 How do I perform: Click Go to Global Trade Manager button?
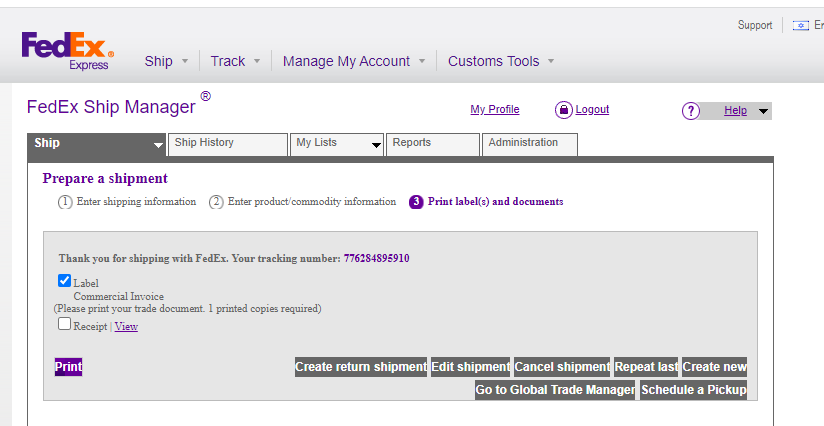pyautogui.click(x=555, y=390)
